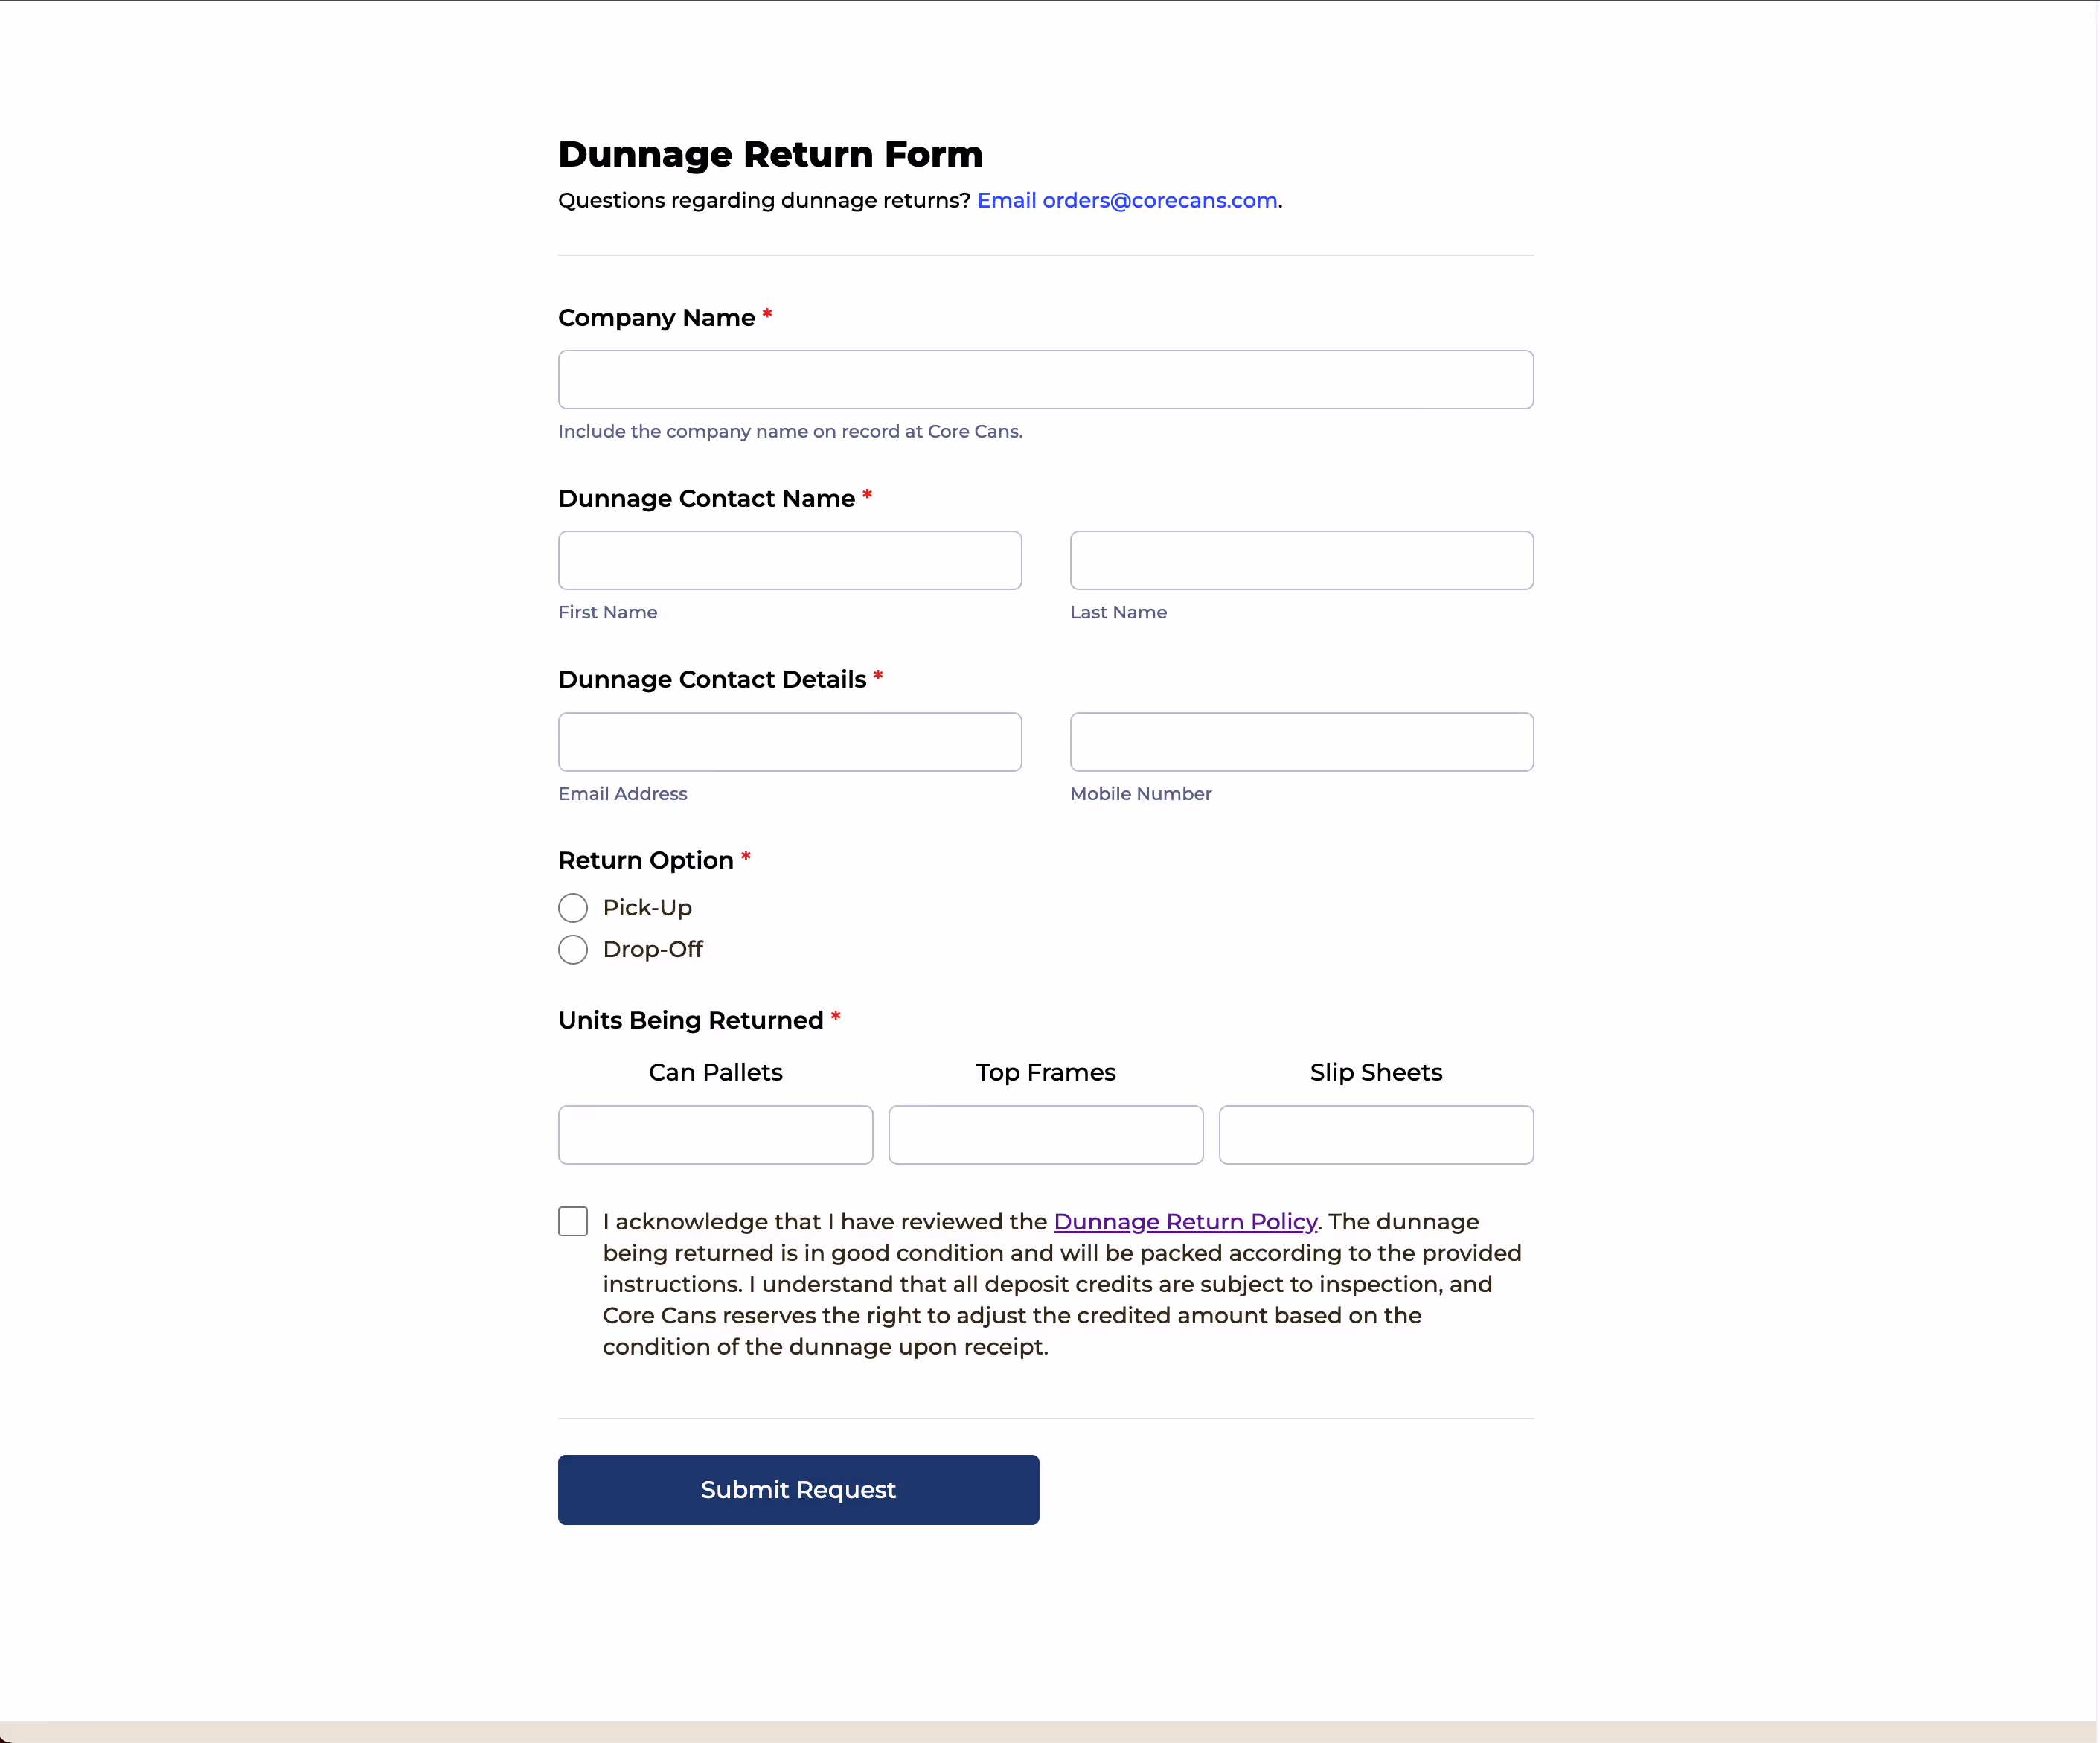Image resolution: width=2100 pixels, height=1743 pixels.
Task: Select the Drop-Off return option
Action: 573,949
